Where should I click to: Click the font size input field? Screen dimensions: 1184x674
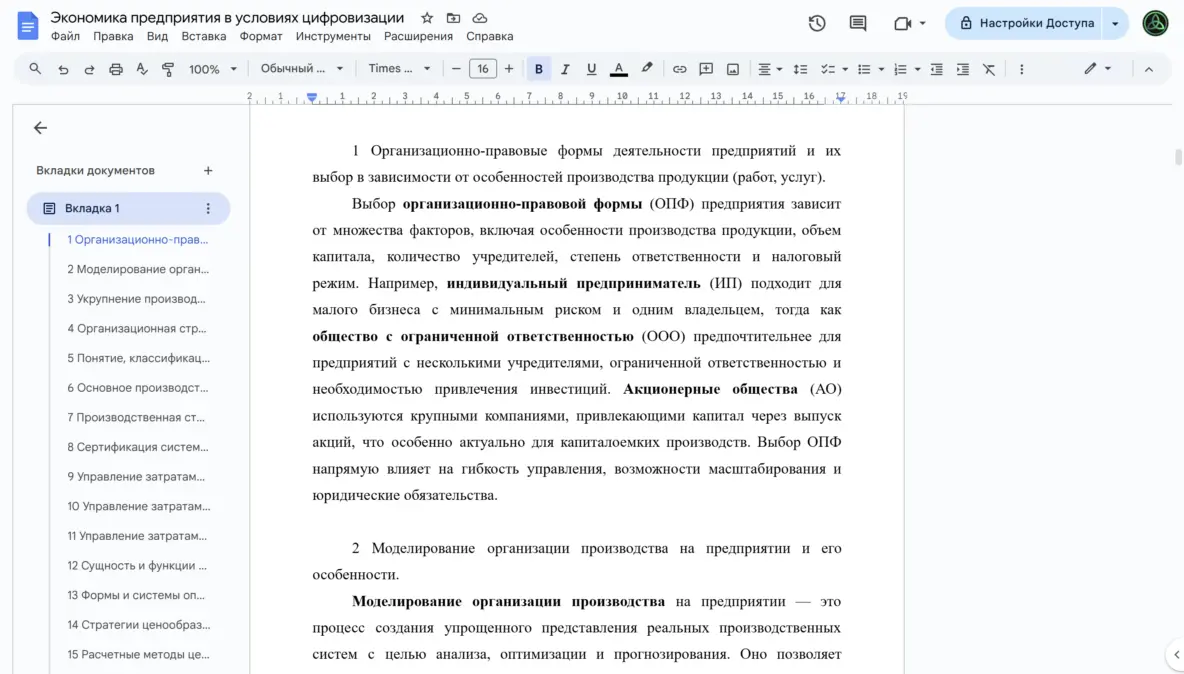[483, 69]
